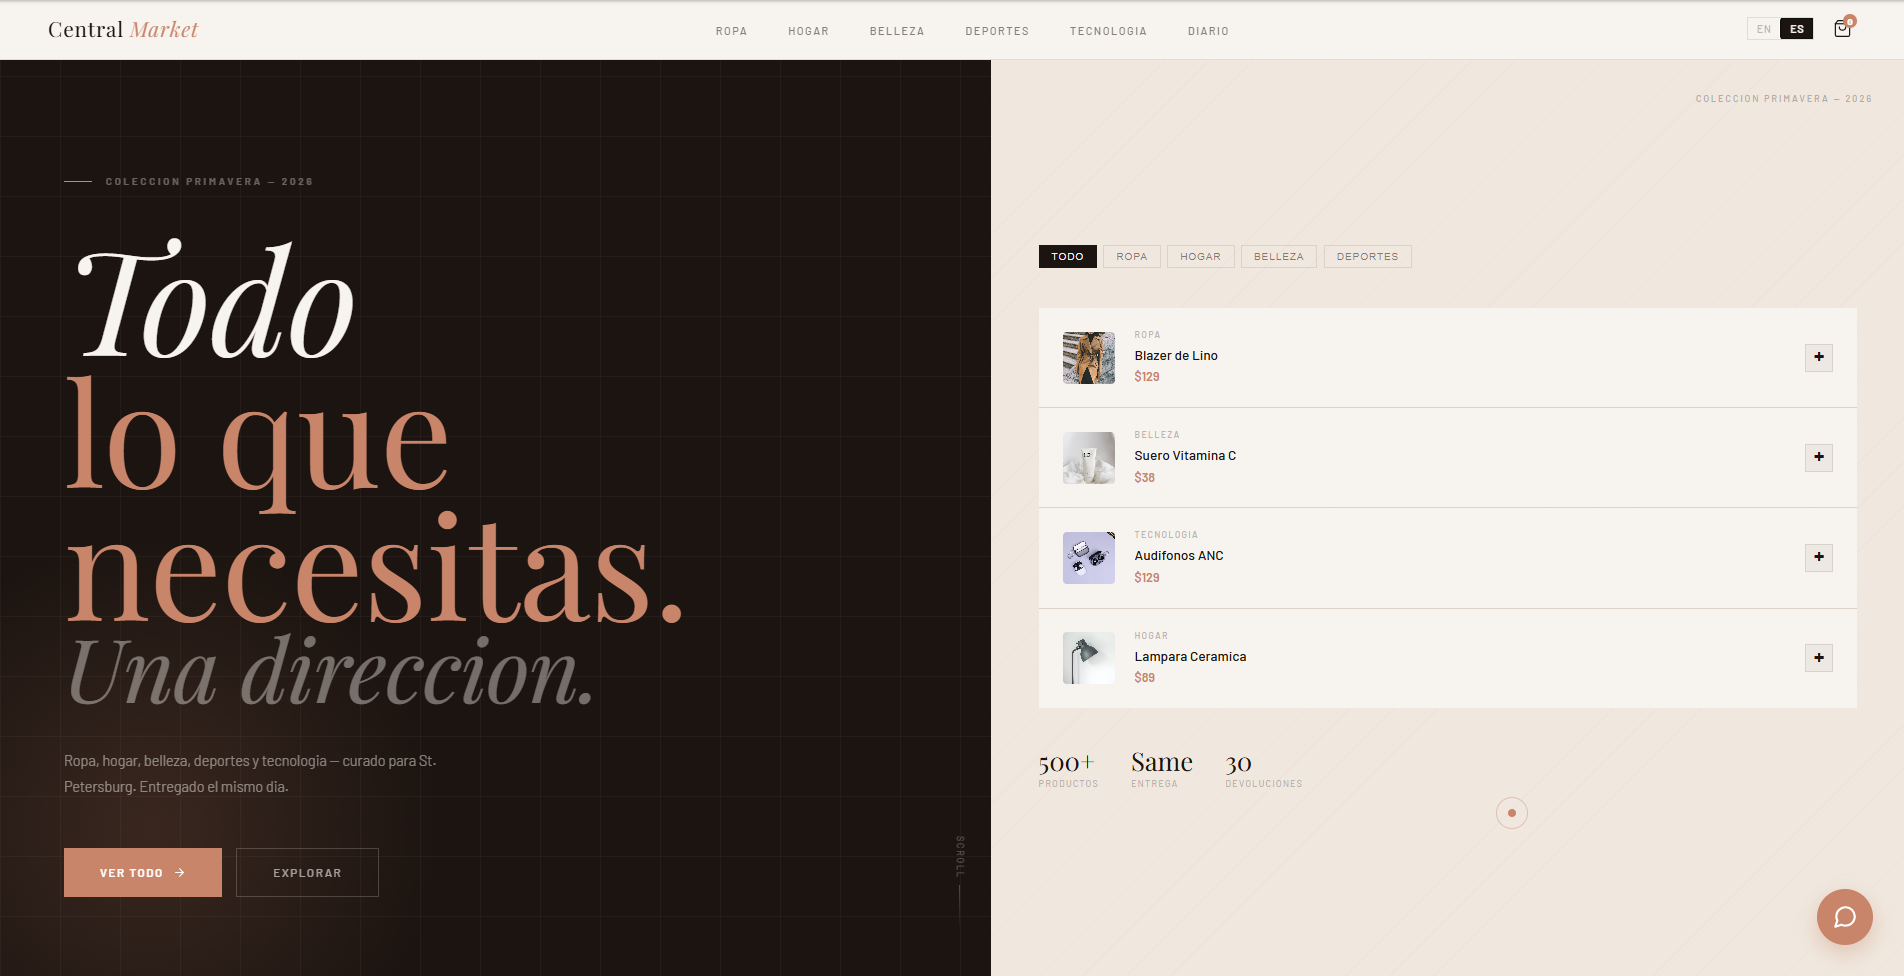Open Audifonos ANC product thumbnail

tap(1089, 558)
